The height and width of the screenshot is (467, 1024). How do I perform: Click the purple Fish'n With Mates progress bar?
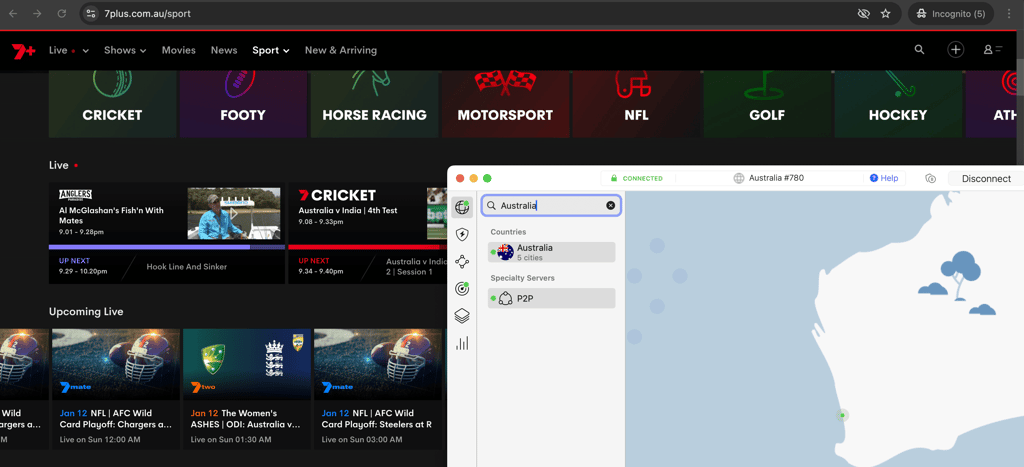click(167, 247)
